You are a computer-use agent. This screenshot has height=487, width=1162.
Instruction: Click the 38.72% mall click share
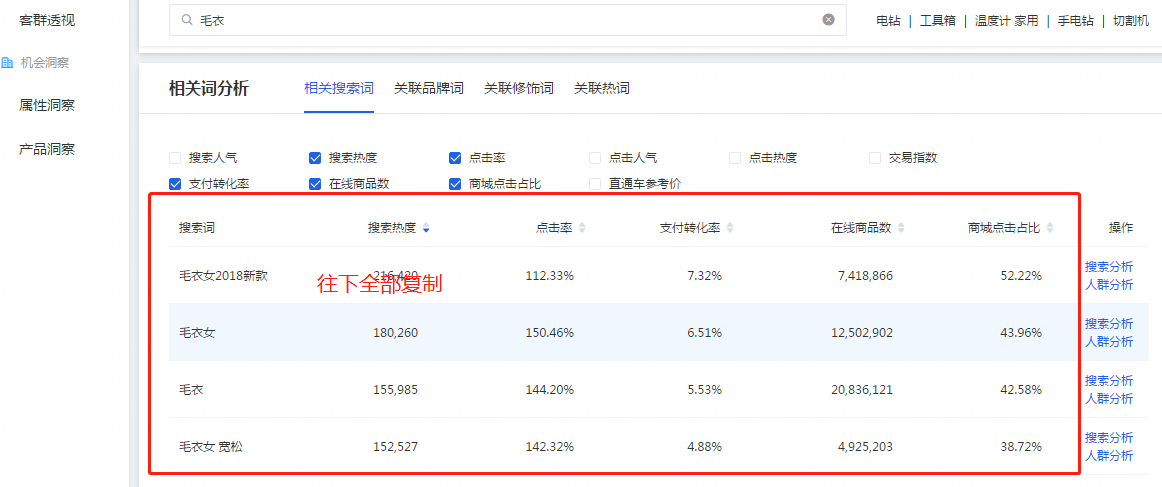(1021, 447)
